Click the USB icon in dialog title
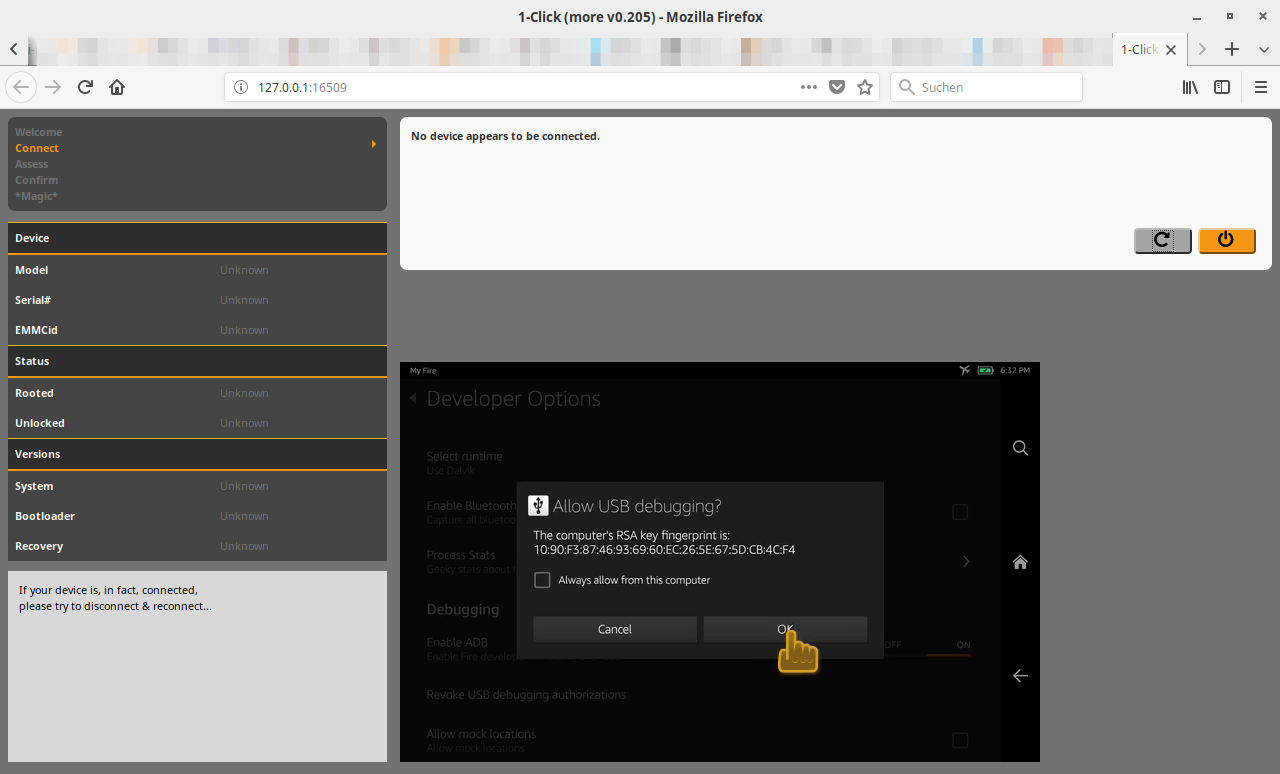 pyautogui.click(x=538, y=505)
